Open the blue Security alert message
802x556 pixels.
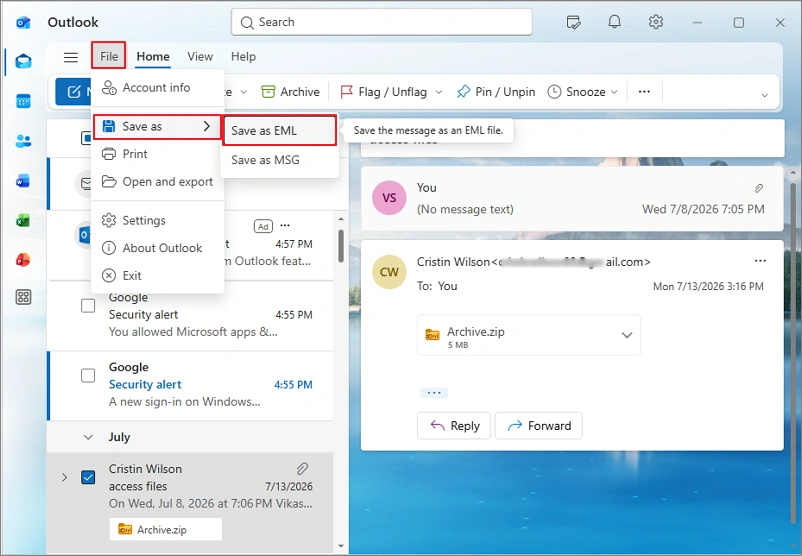[190, 385]
